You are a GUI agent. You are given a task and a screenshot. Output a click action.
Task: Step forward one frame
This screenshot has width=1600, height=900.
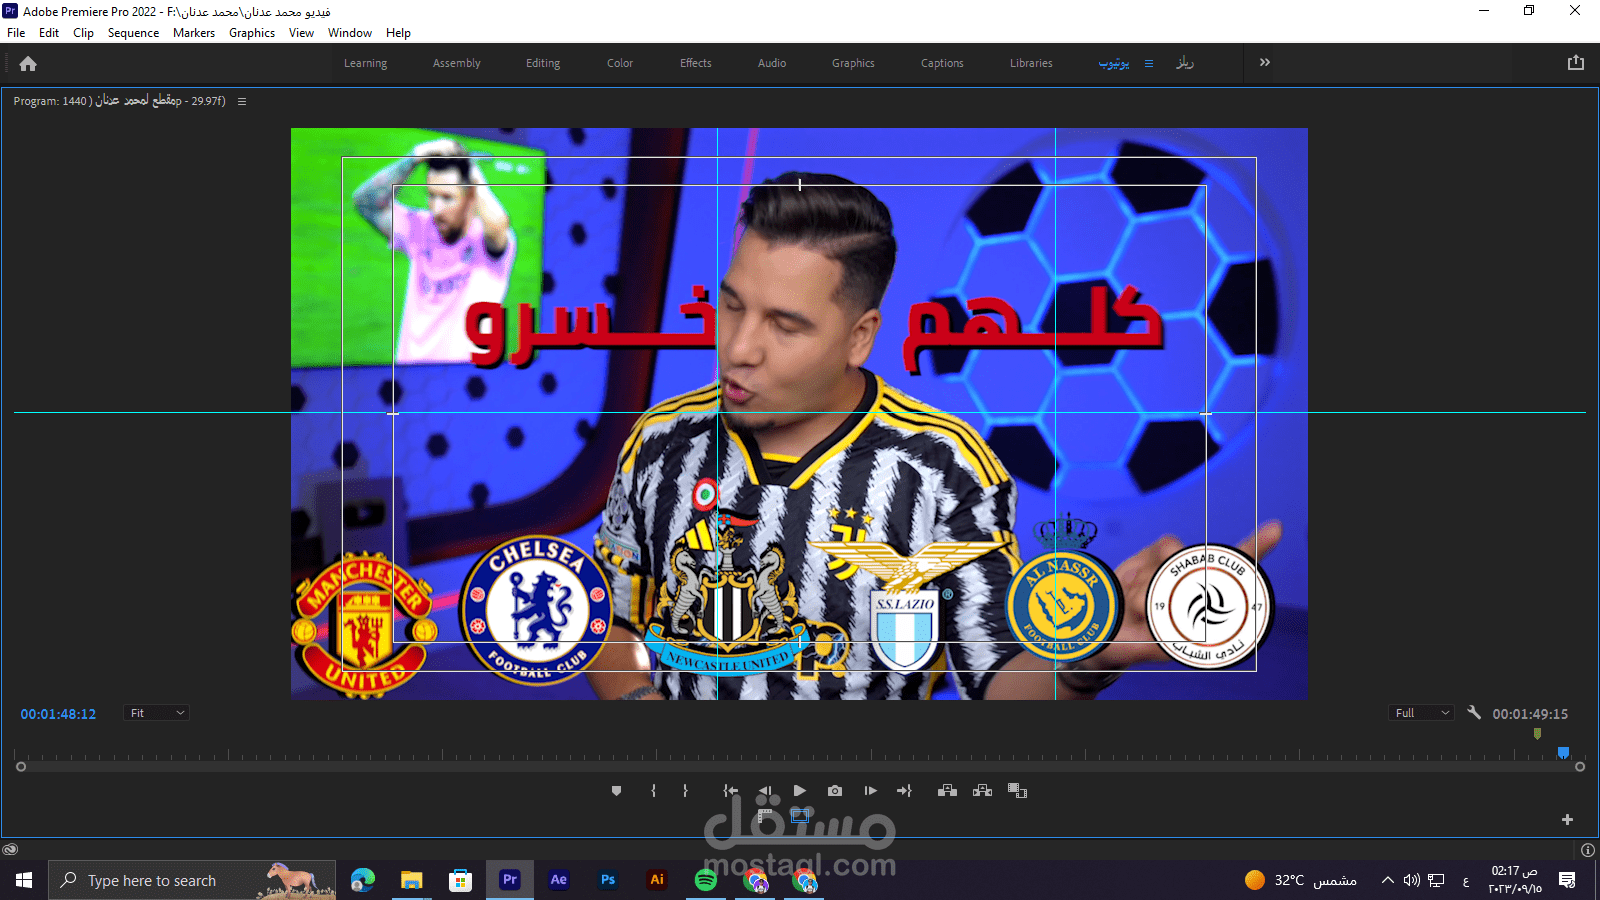point(870,791)
